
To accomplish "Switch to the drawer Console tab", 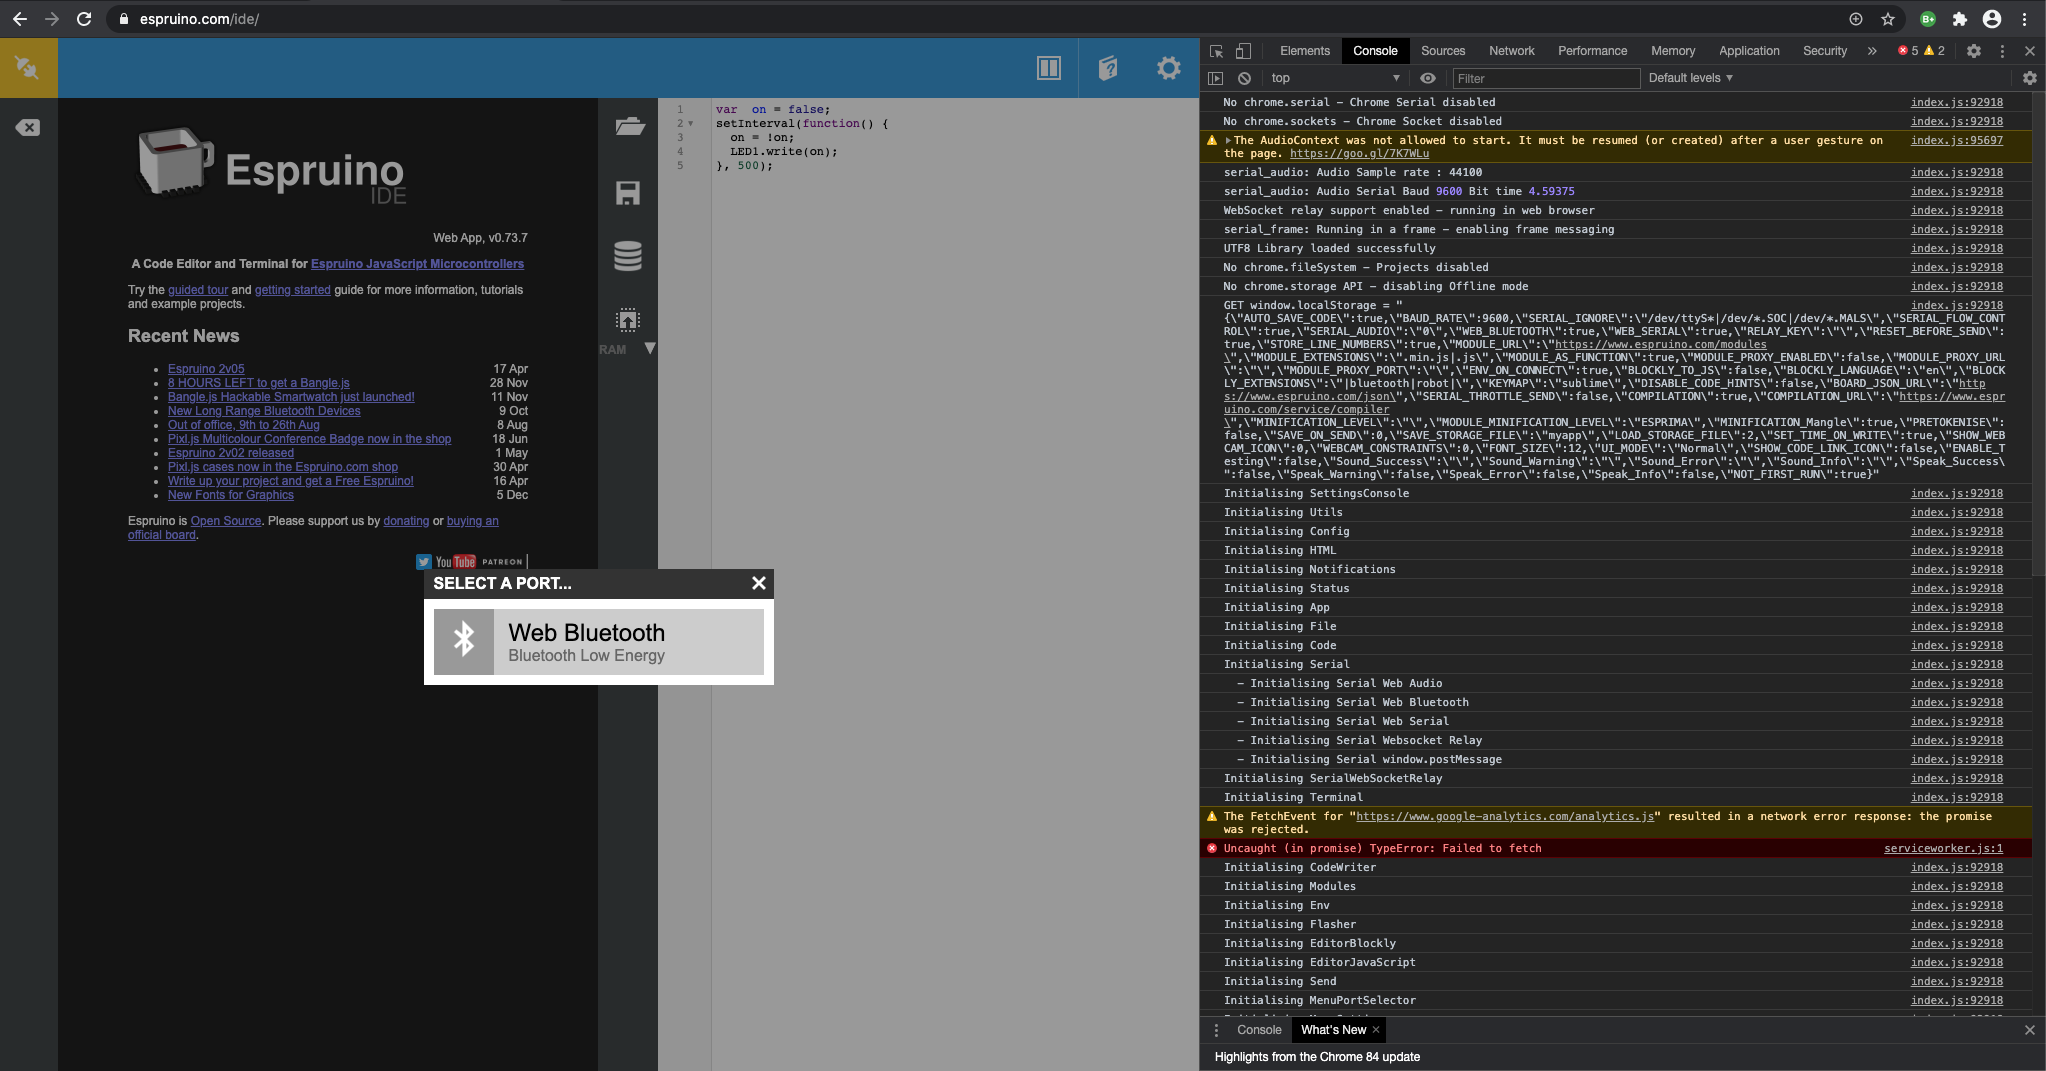I will (1259, 1030).
